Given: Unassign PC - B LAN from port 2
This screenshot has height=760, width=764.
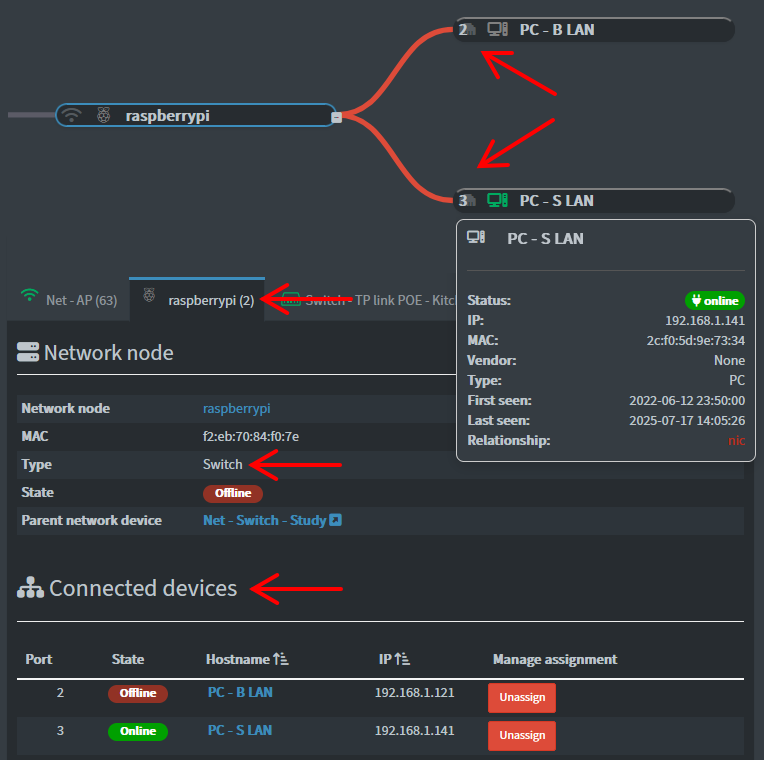Looking at the screenshot, I should [x=521, y=698].
